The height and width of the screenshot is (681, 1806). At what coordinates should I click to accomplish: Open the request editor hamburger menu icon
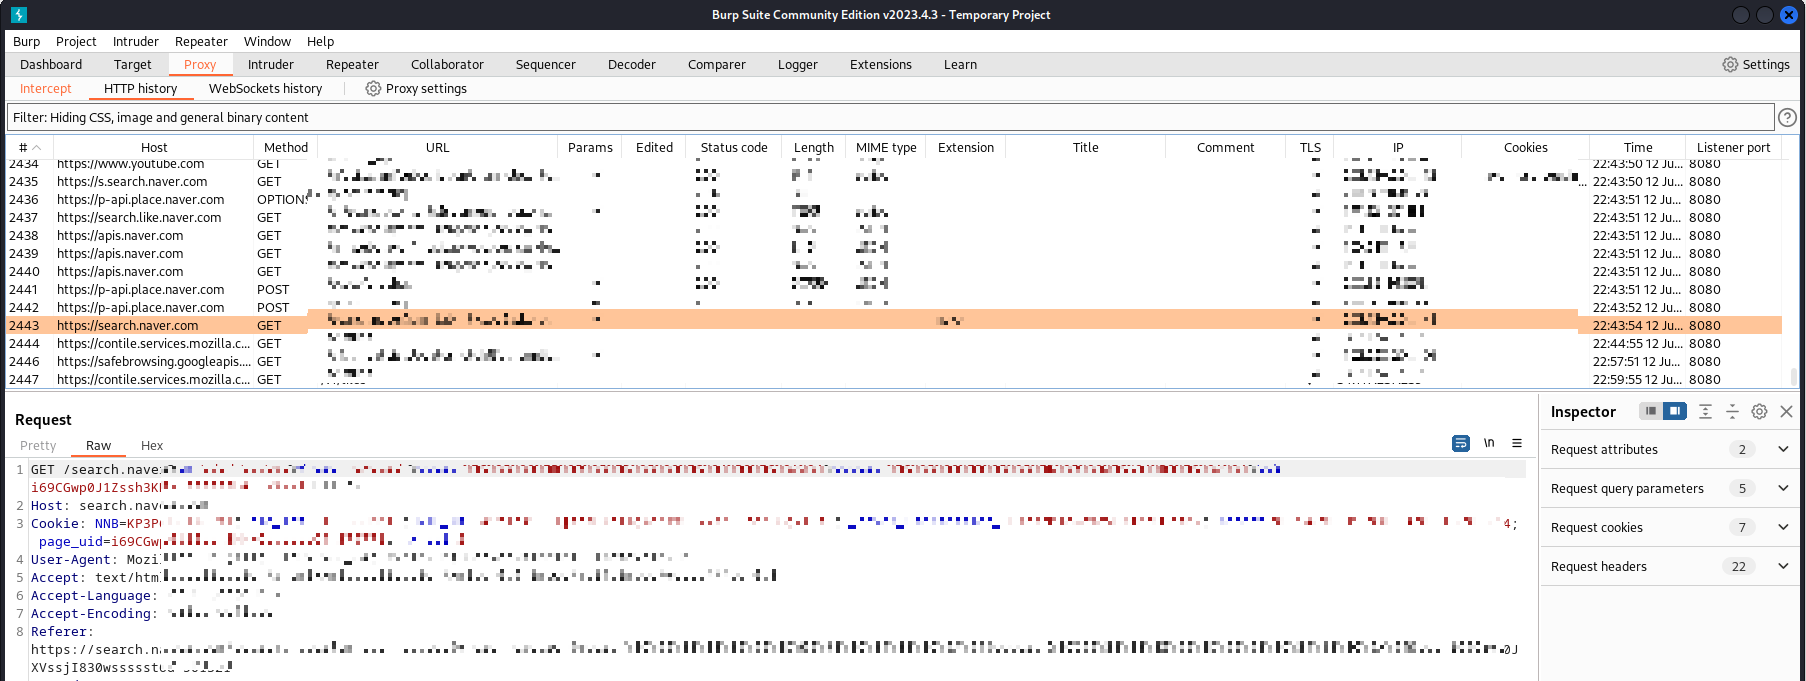point(1517,443)
